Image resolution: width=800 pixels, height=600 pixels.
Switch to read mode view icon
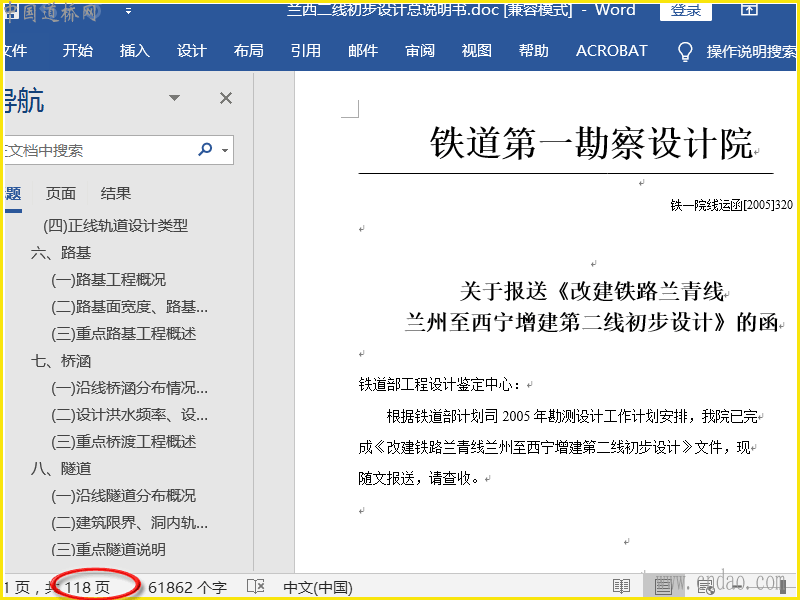[x=621, y=587]
